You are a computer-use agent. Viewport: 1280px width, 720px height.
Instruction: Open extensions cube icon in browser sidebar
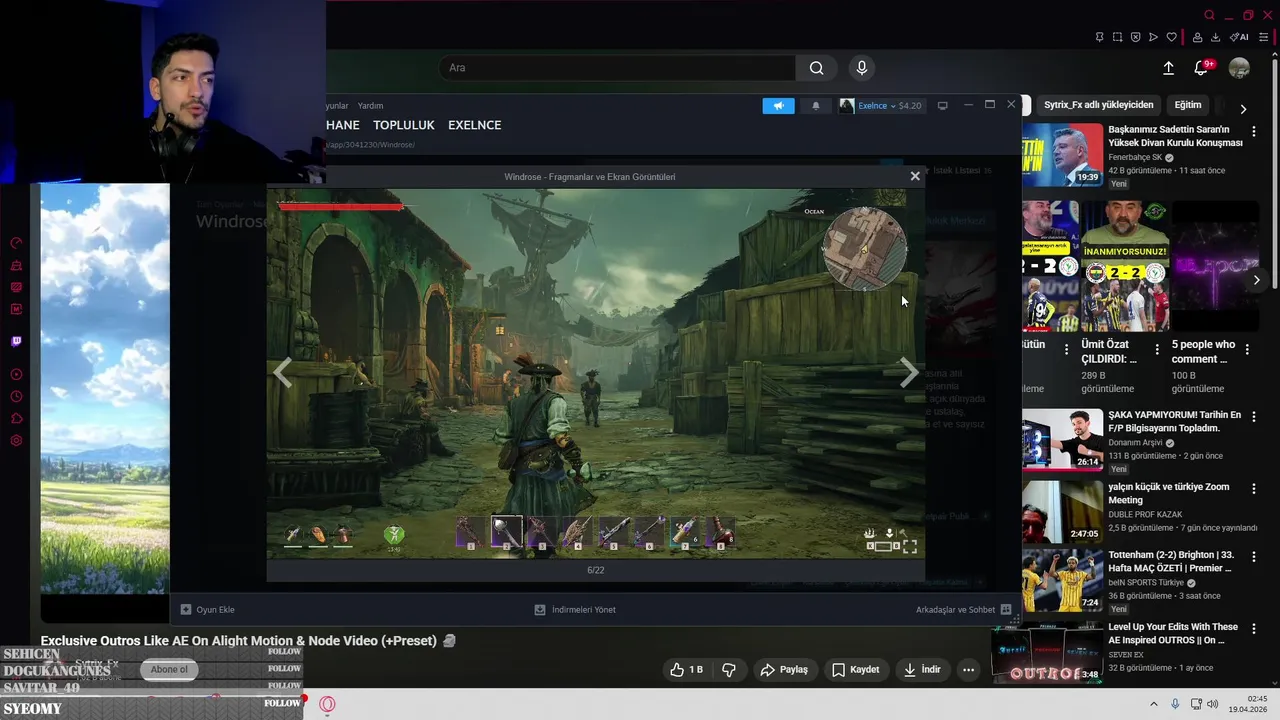[16, 418]
